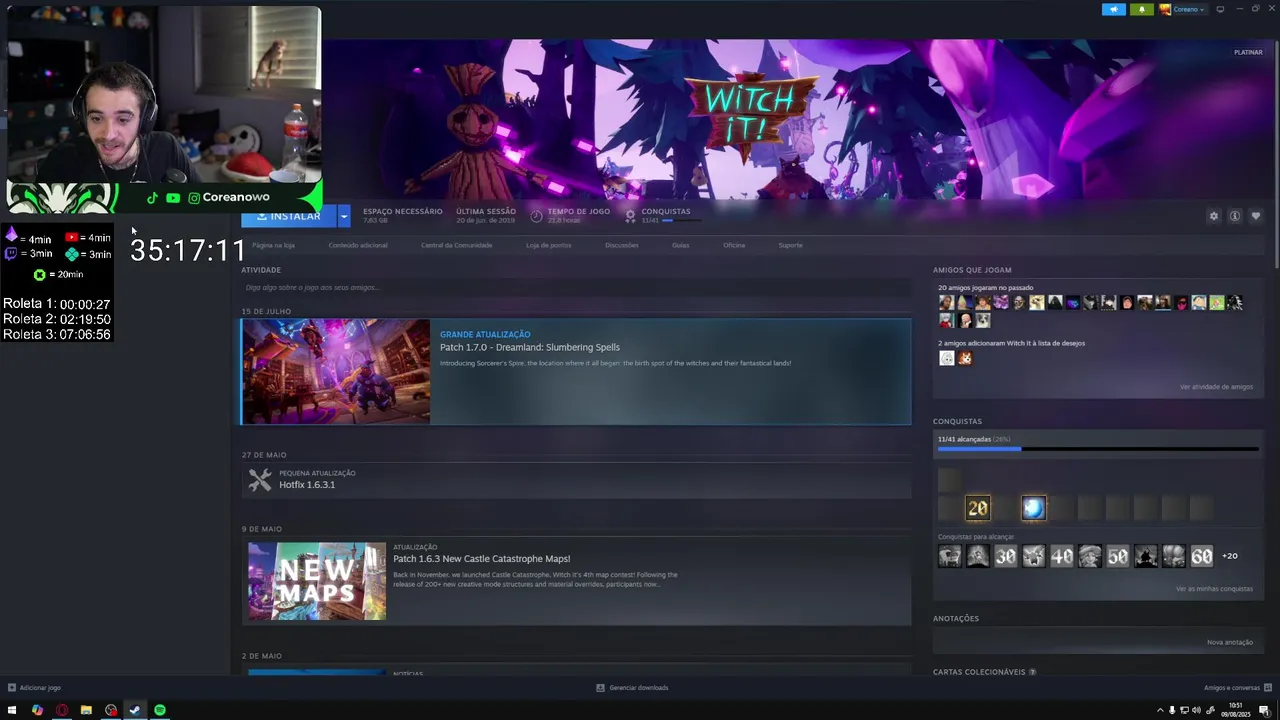Add Witch It to favorites heart icon
The height and width of the screenshot is (720, 1280).
1256,216
